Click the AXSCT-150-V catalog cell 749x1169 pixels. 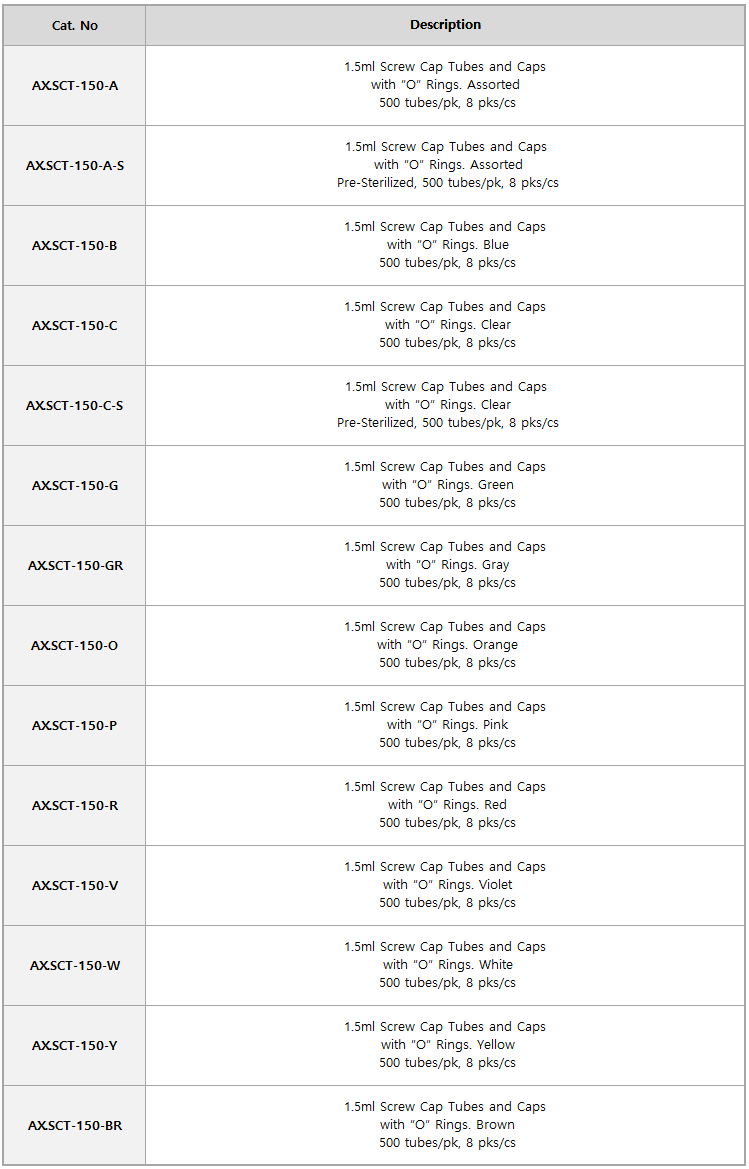click(75, 886)
